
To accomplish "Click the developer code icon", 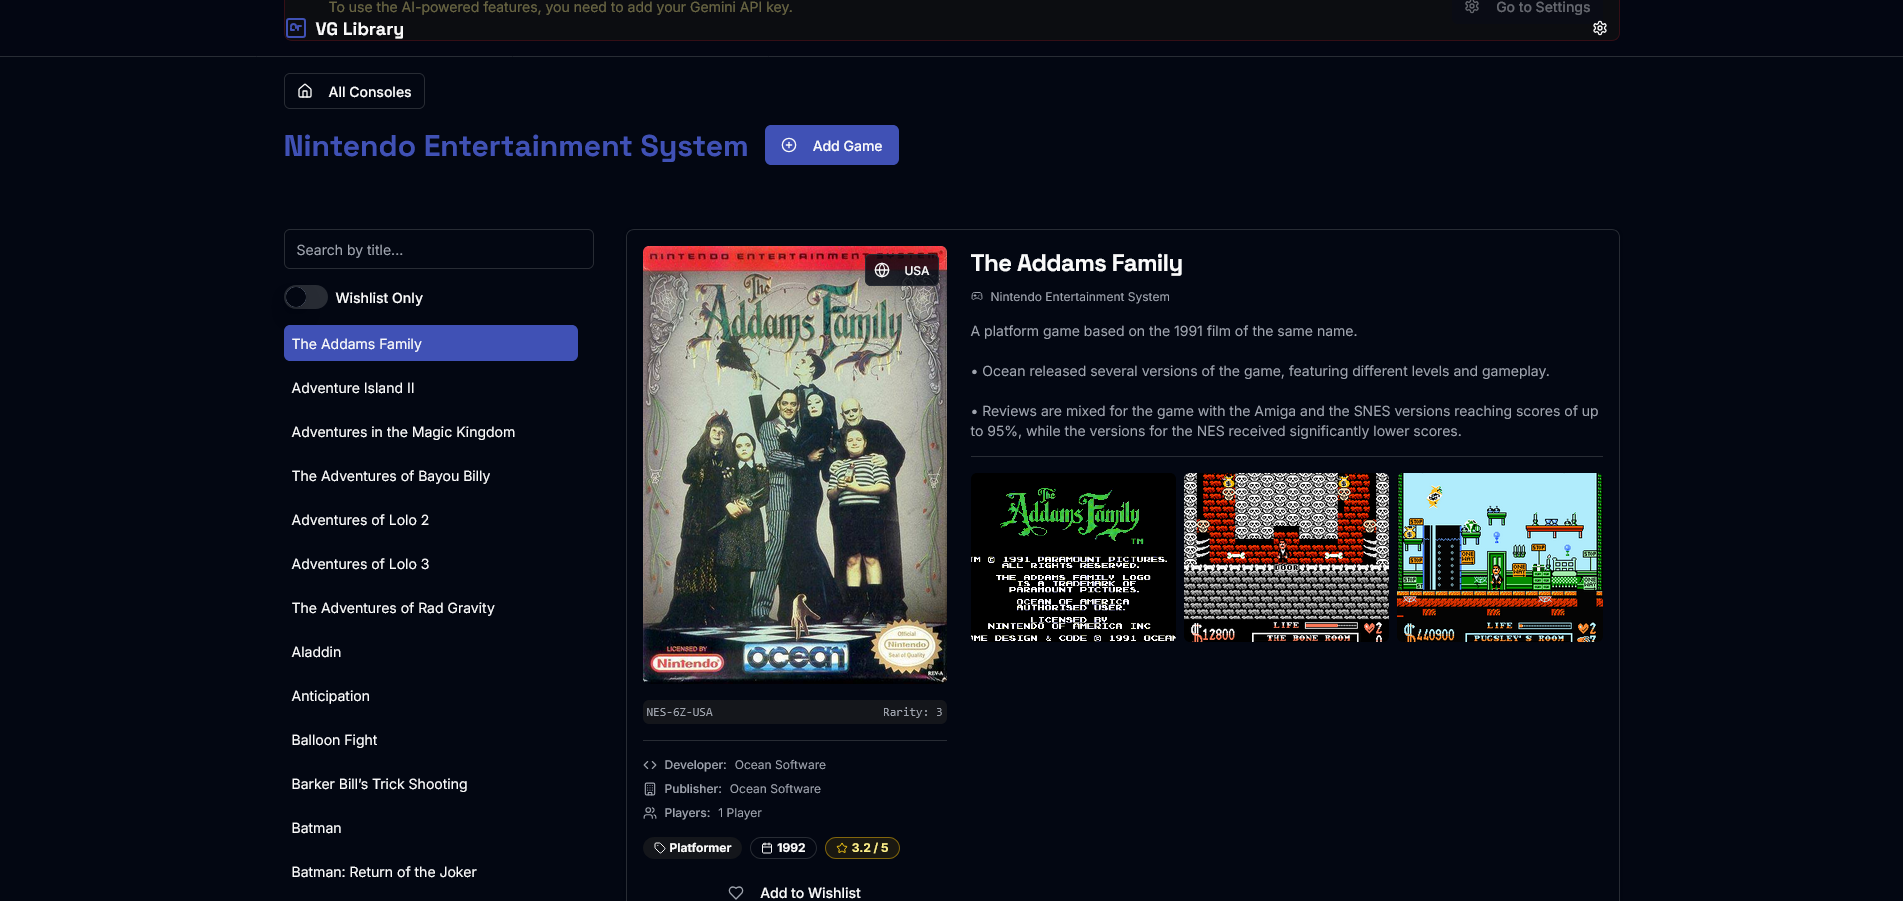I will tap(650, 765).
